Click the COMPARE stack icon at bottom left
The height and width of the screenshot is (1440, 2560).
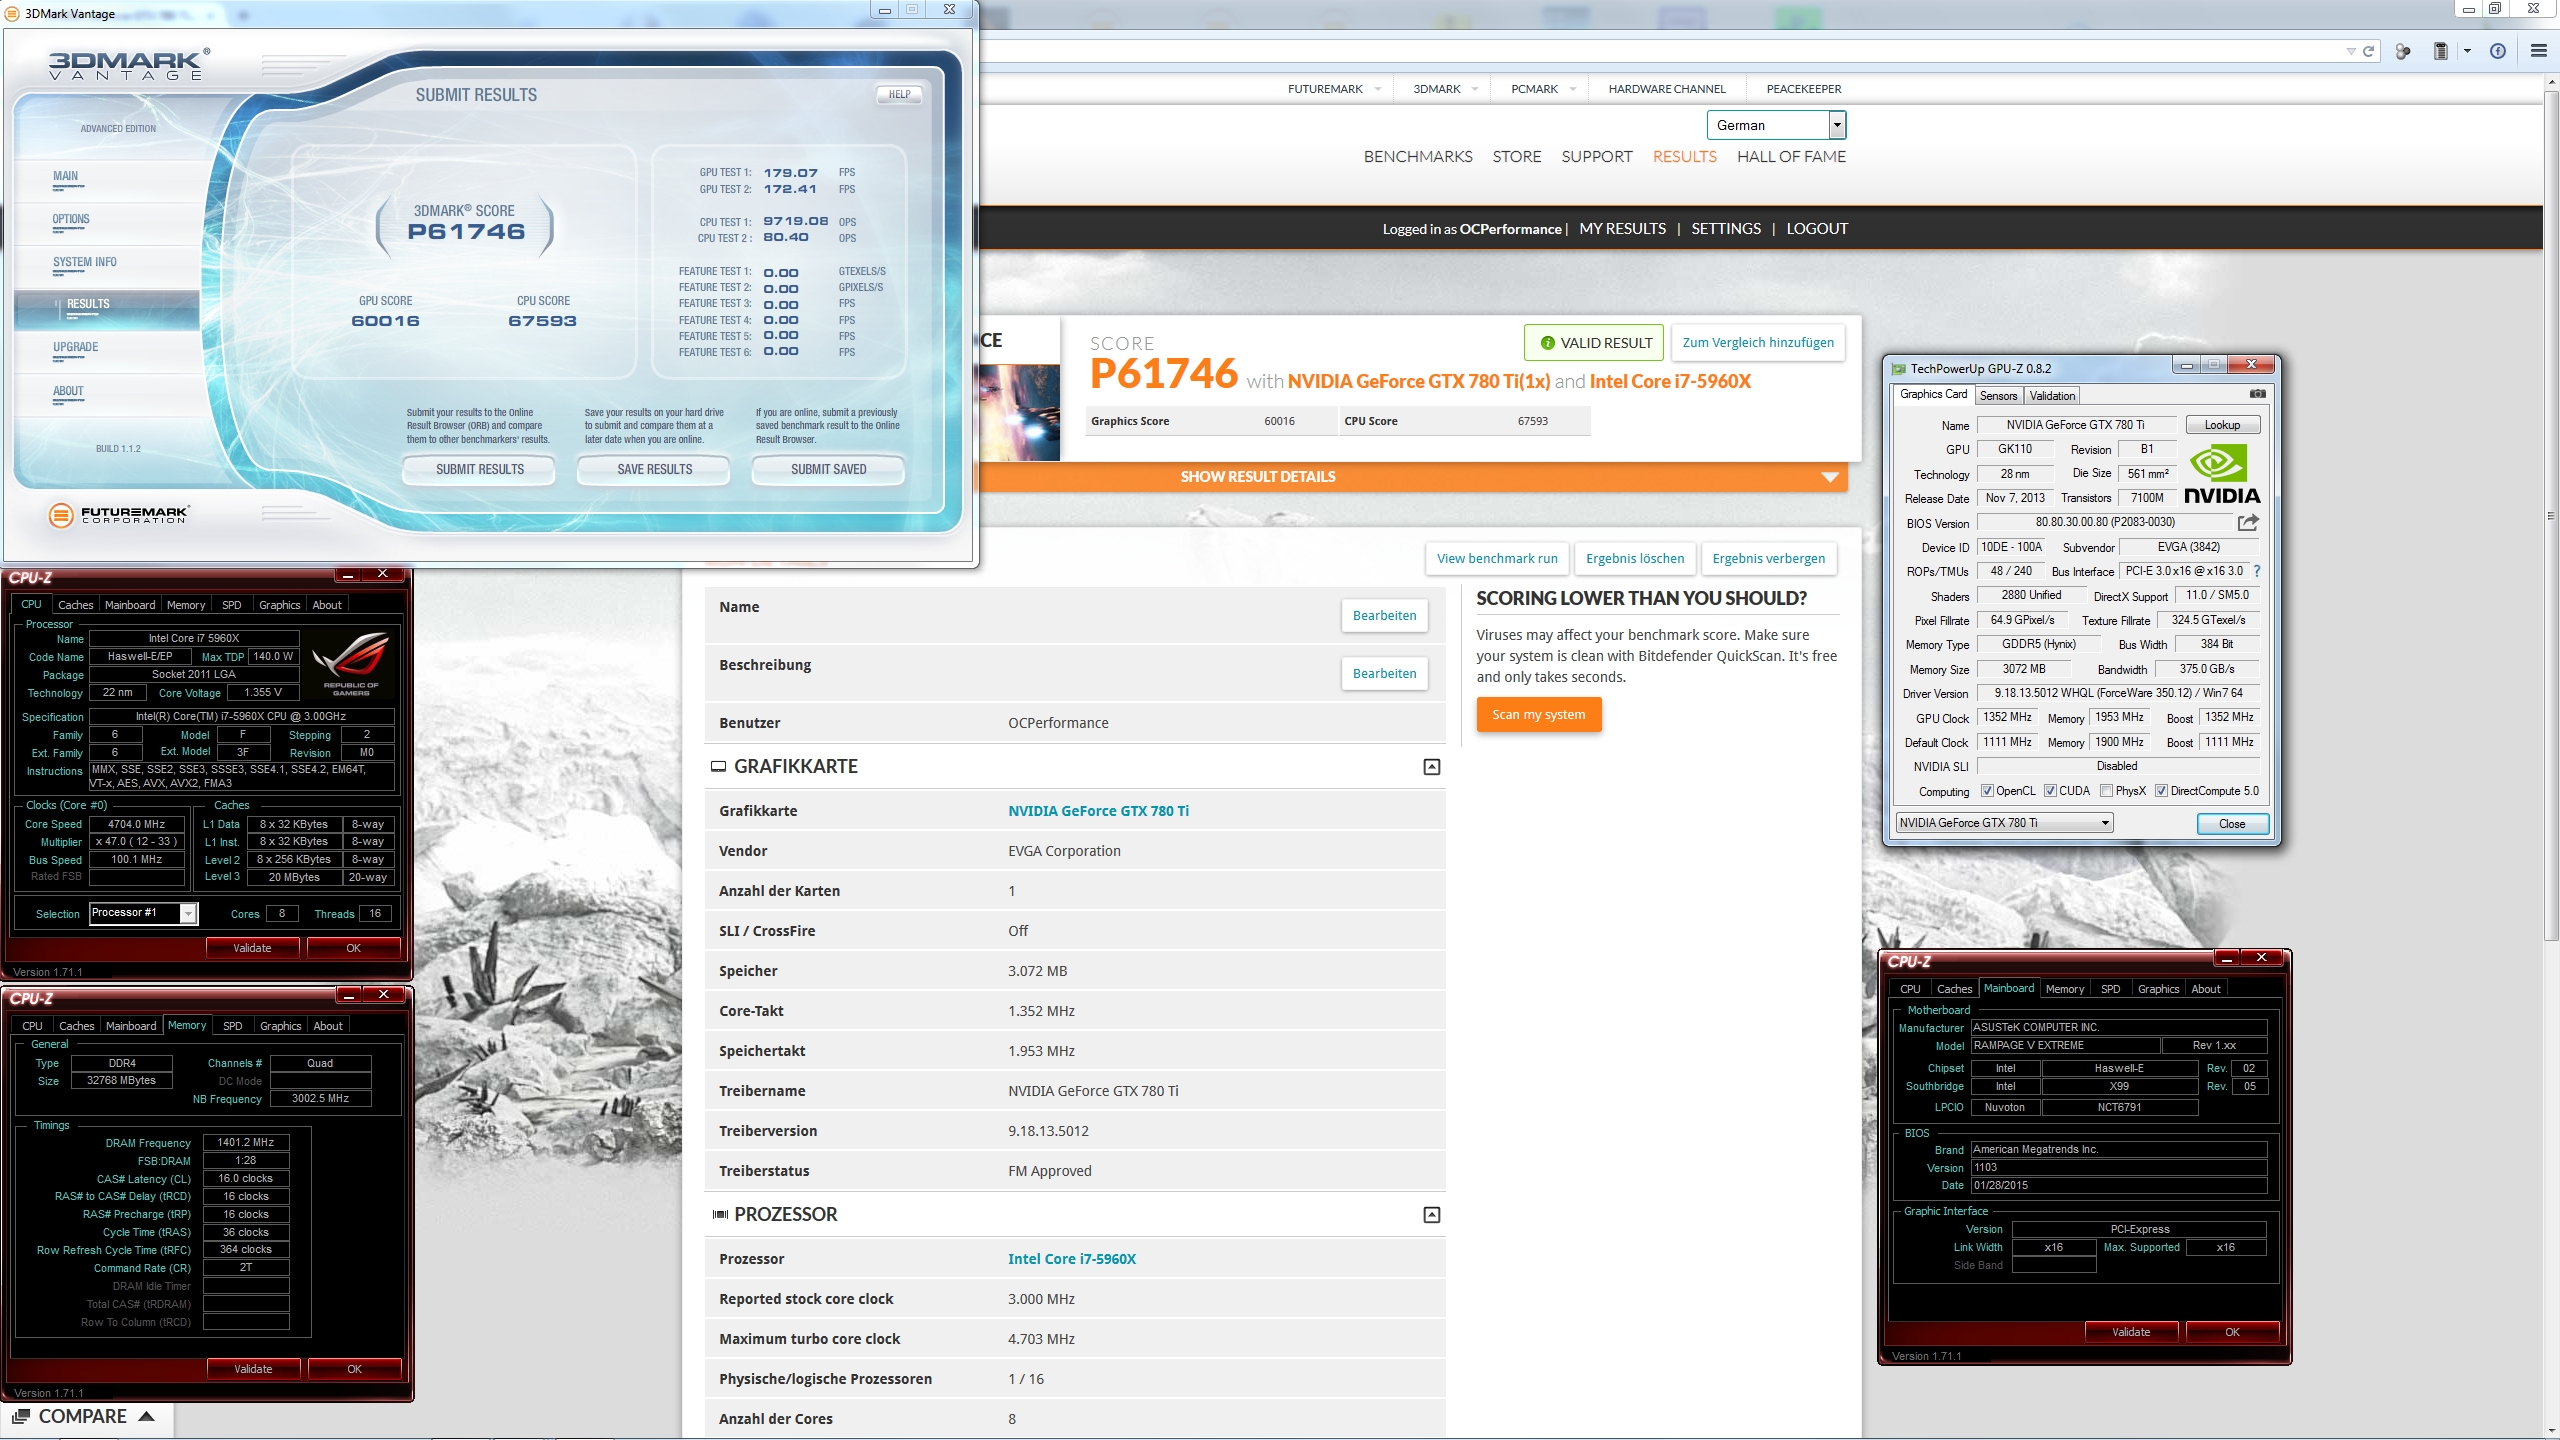pyautogui.click(x=21, y=1416)
